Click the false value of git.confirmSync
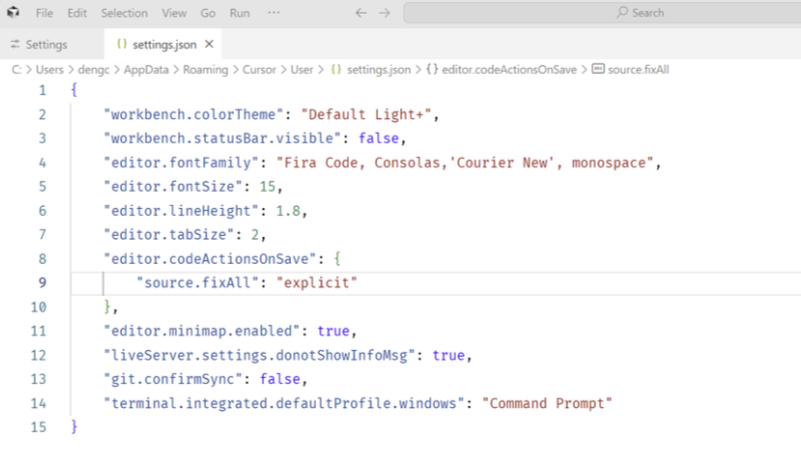801x474 pixels. point(280,379)
